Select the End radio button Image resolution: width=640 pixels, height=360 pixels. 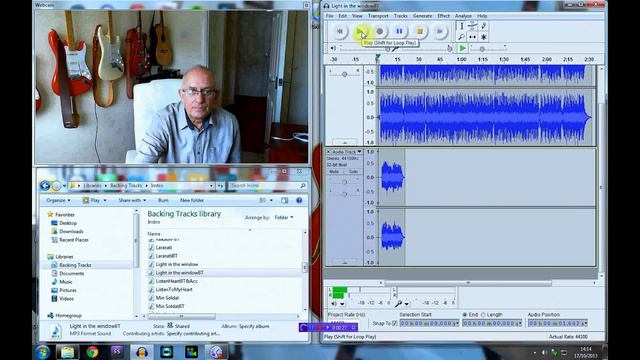pos(464,315)
